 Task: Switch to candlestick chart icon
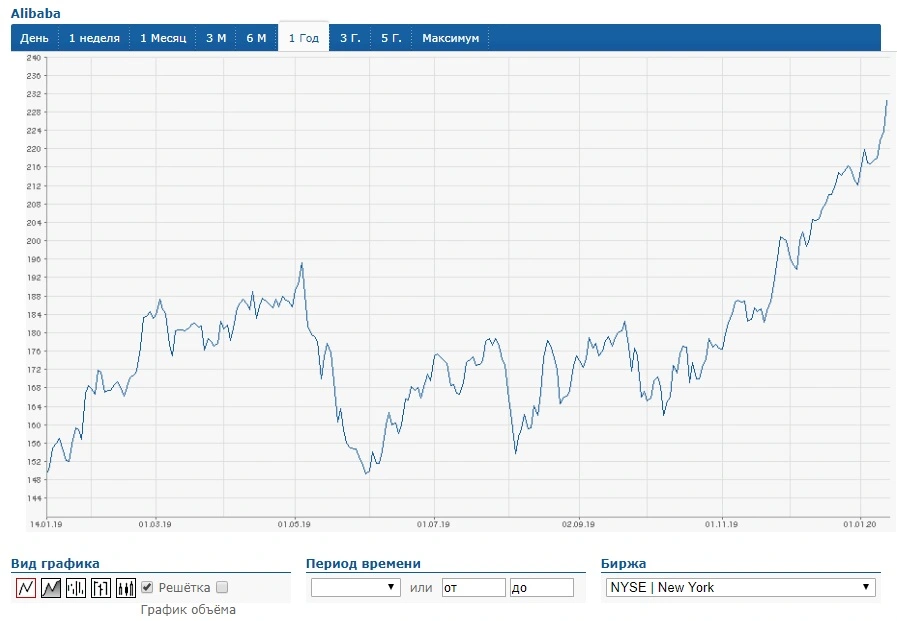coord(126,587)
